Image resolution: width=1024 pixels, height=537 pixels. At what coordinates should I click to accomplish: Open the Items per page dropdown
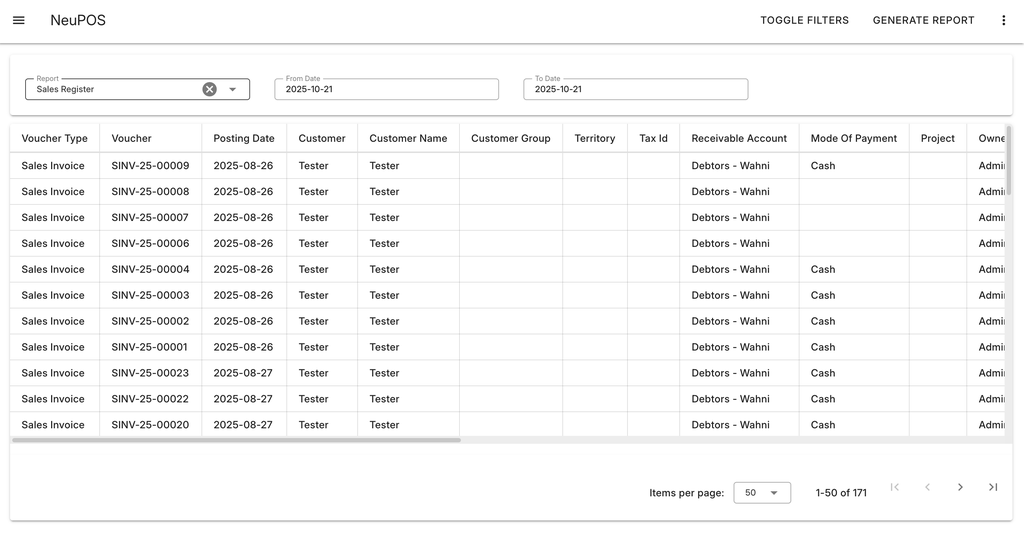coord(762,493)
